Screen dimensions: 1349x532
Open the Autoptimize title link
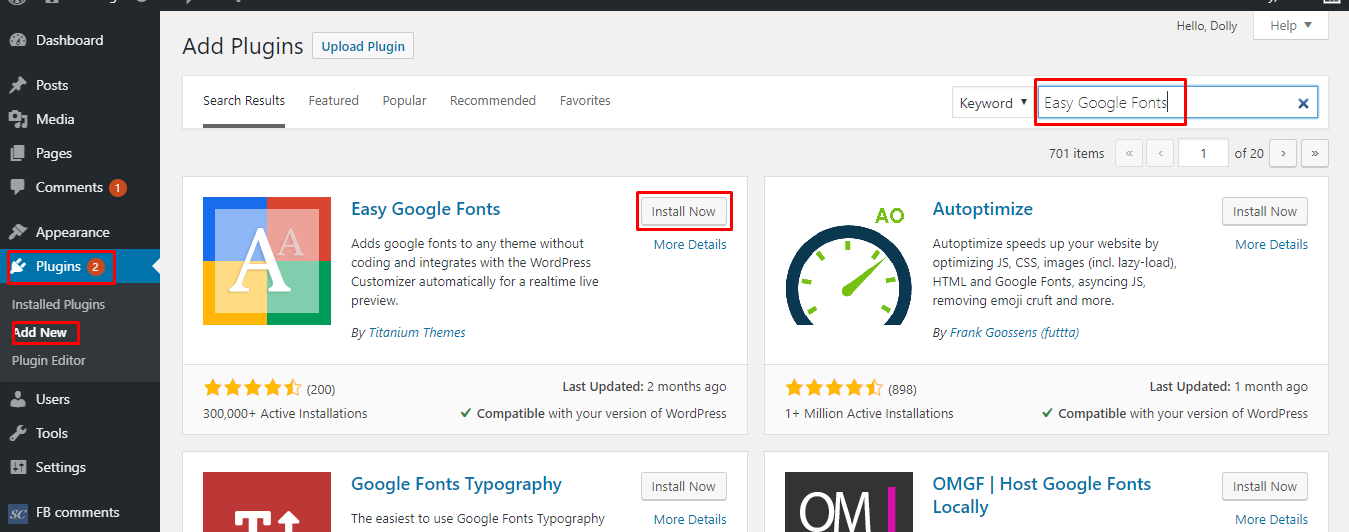[983, 209]
